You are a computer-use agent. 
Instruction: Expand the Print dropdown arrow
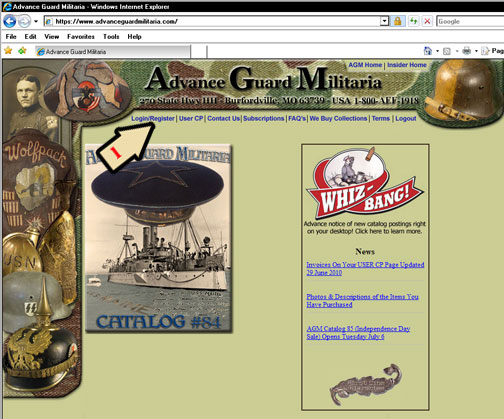476,51
